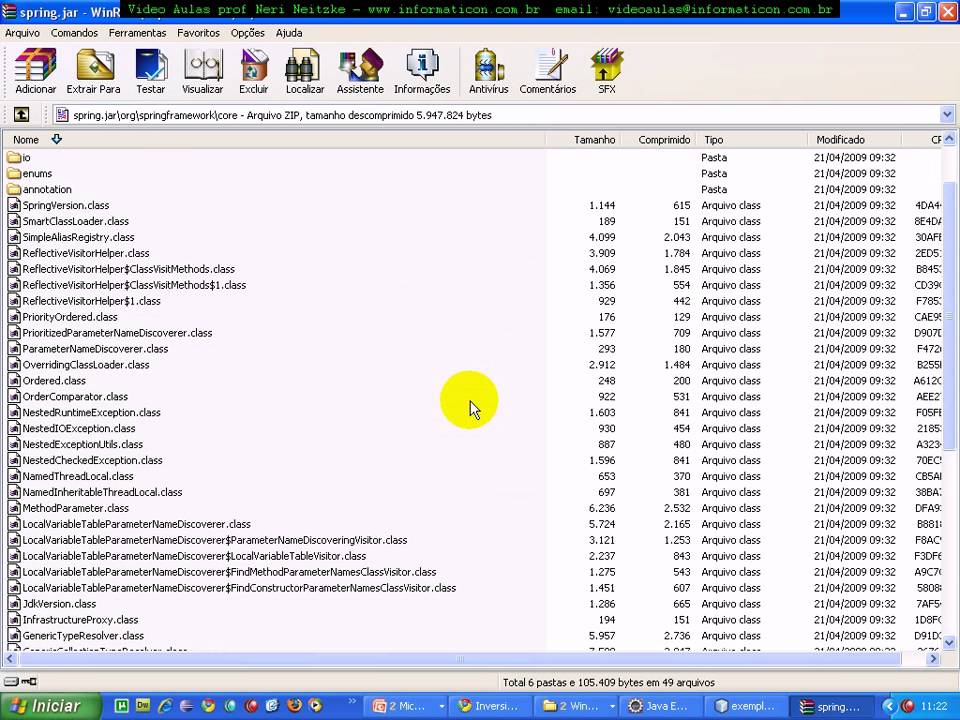Select OverridingClassLoader.class file name
This screenshot has height=720, width=960.
[x=86, y=364]
